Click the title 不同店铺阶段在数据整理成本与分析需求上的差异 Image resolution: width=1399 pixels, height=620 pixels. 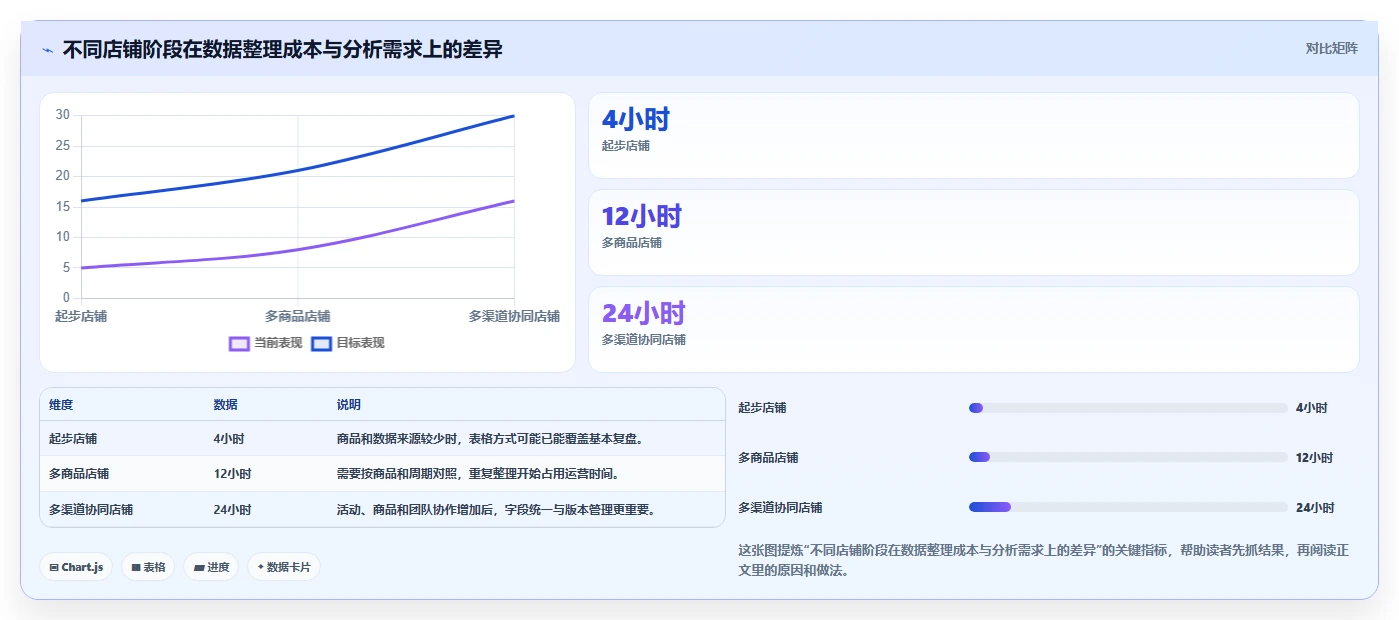[x=282, y=49]
